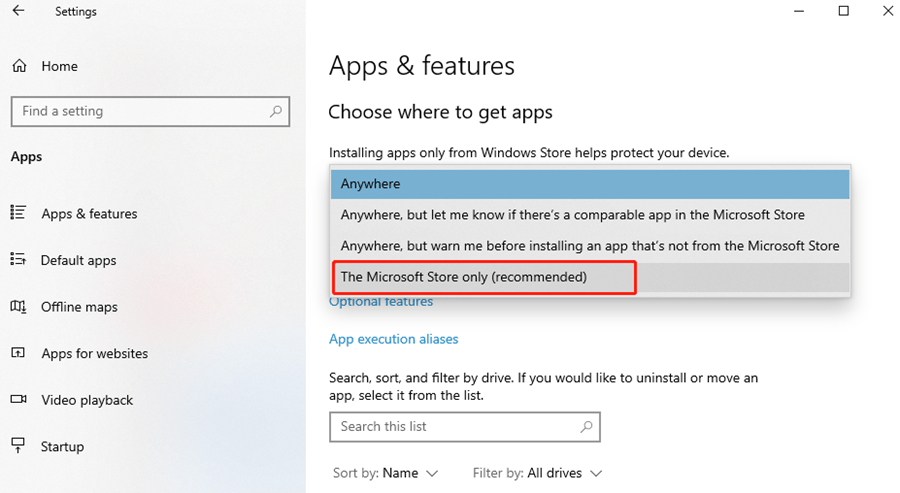Maximize the Settings window

[843, 11]
